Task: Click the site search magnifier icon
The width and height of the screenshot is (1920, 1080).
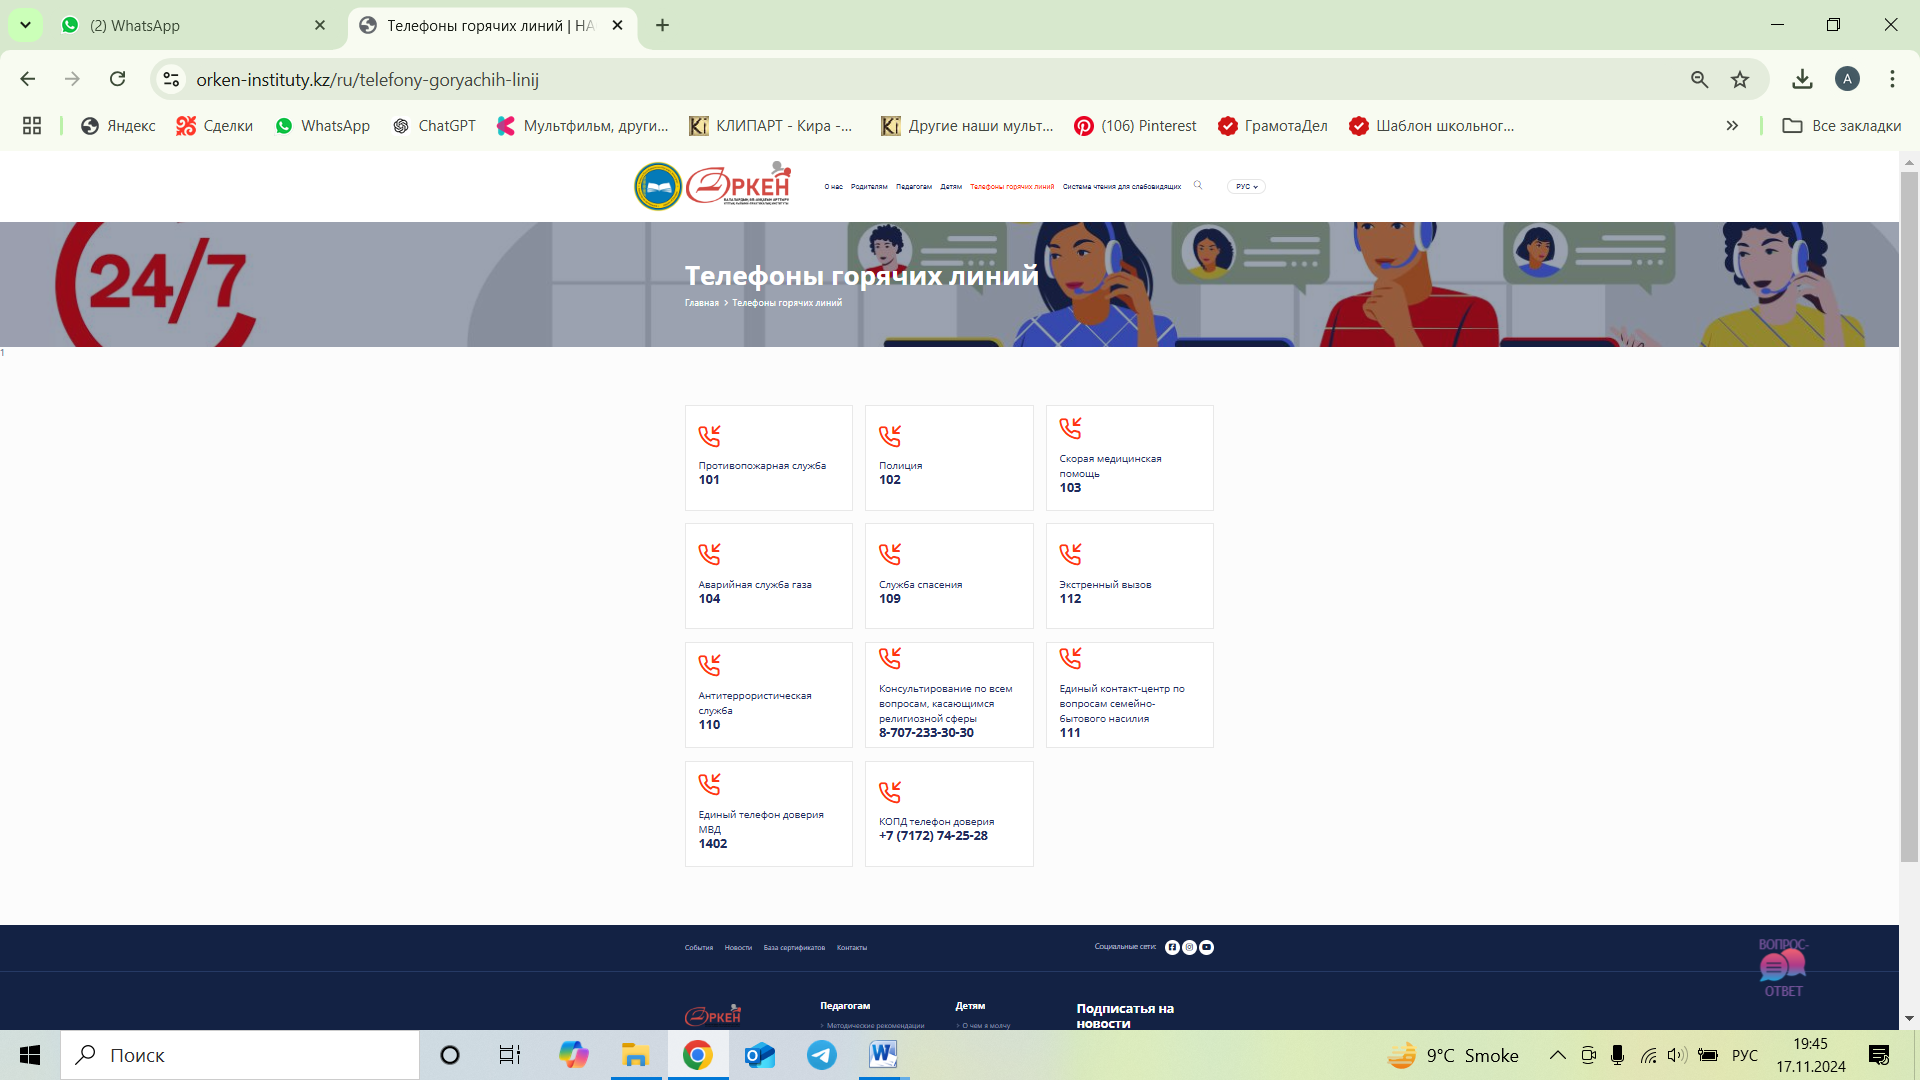Action: [x=1198, y=185]
